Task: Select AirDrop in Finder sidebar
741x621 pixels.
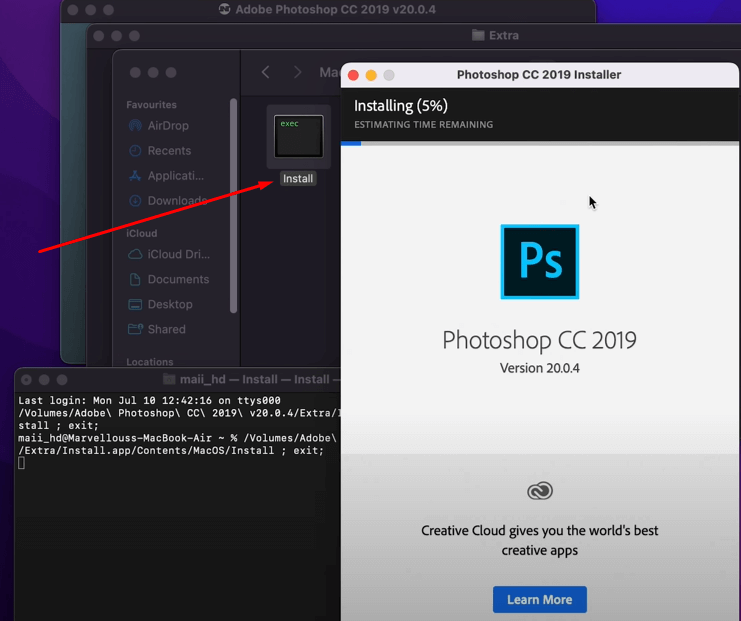Action: point(159,126)
